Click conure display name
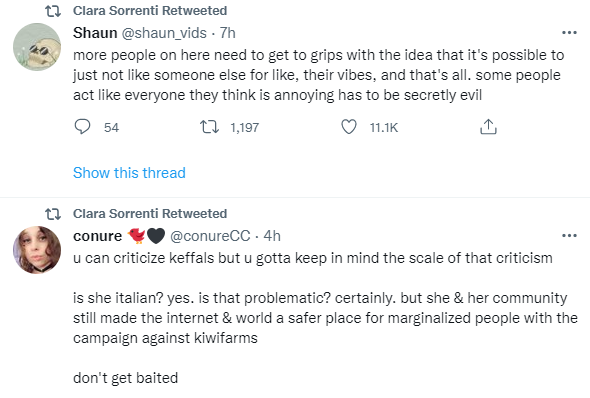This screenshot has width=590, height=398. (x=97, y=236)
